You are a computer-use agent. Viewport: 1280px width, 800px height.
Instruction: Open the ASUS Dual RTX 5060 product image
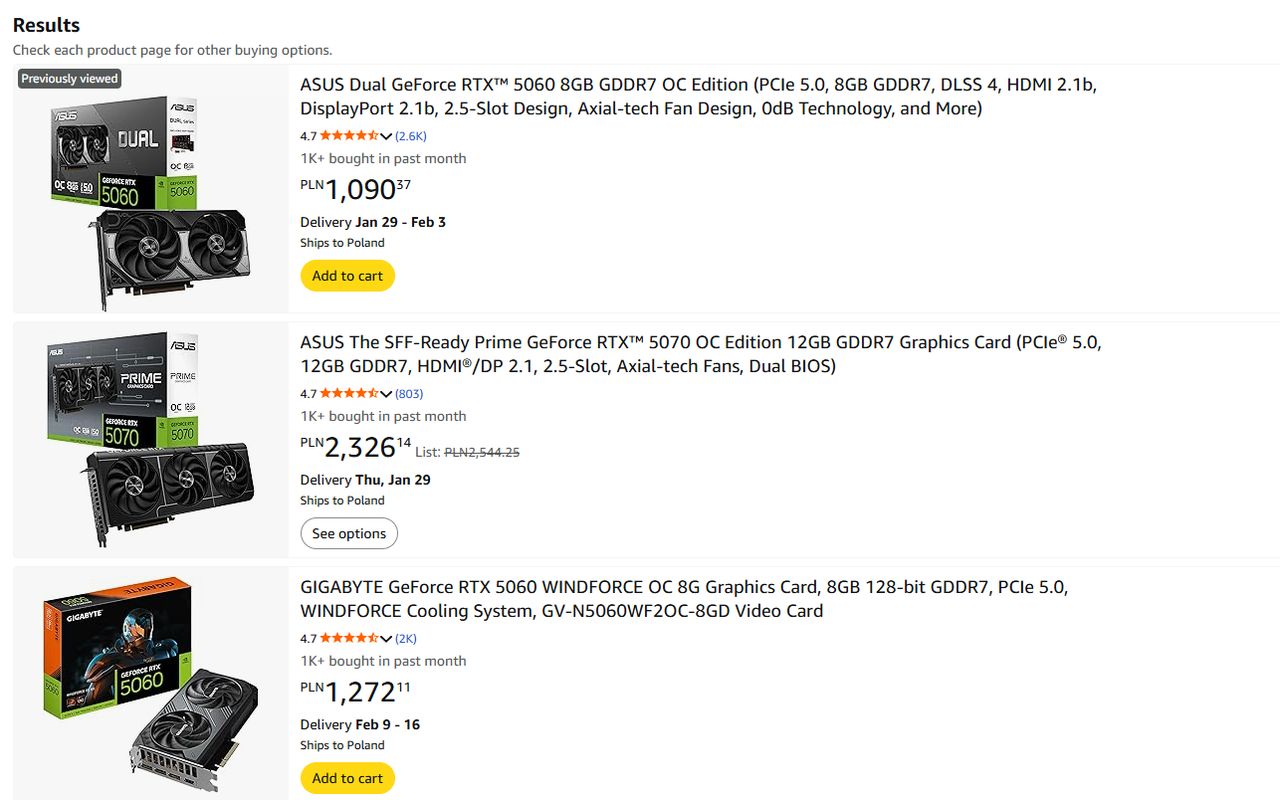pos(150,190)
